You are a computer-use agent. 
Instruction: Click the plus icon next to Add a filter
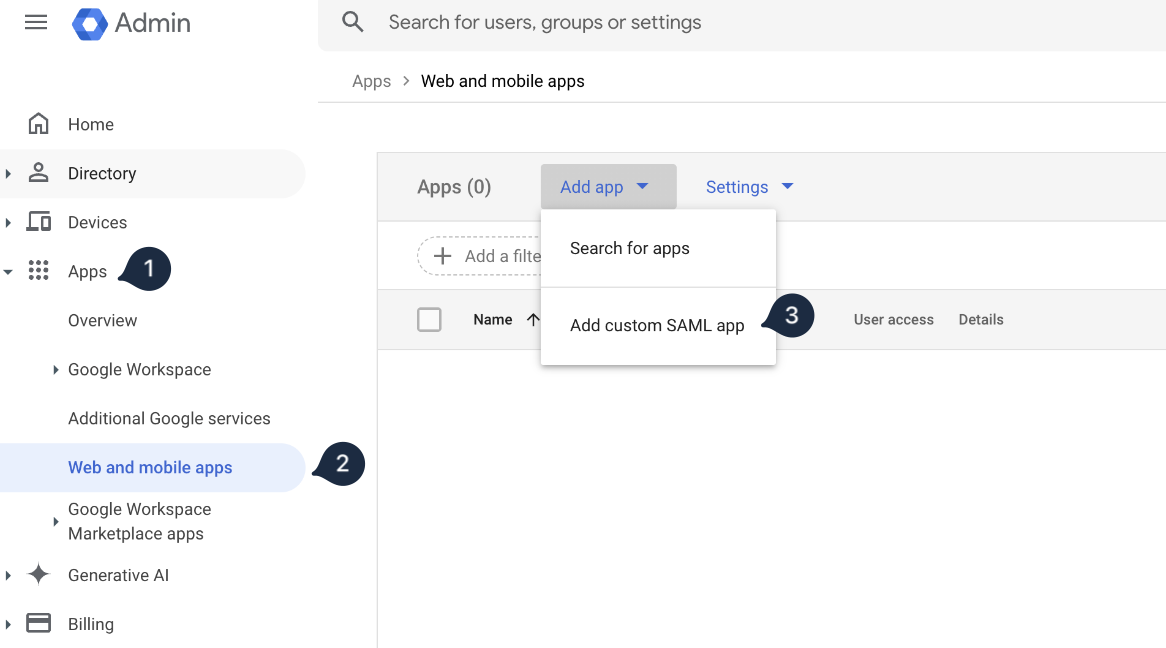pyautogui.click(x=442, y=255)
